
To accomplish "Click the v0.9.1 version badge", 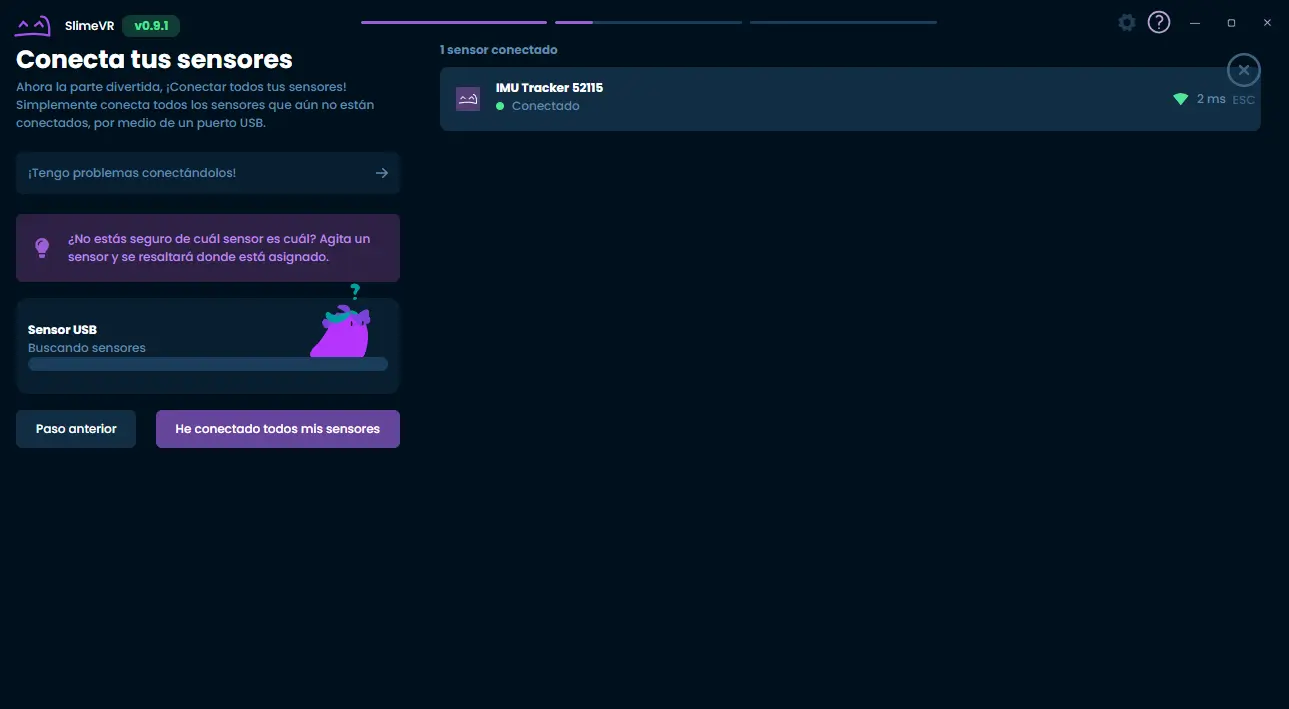I will [x=151, y=26].
